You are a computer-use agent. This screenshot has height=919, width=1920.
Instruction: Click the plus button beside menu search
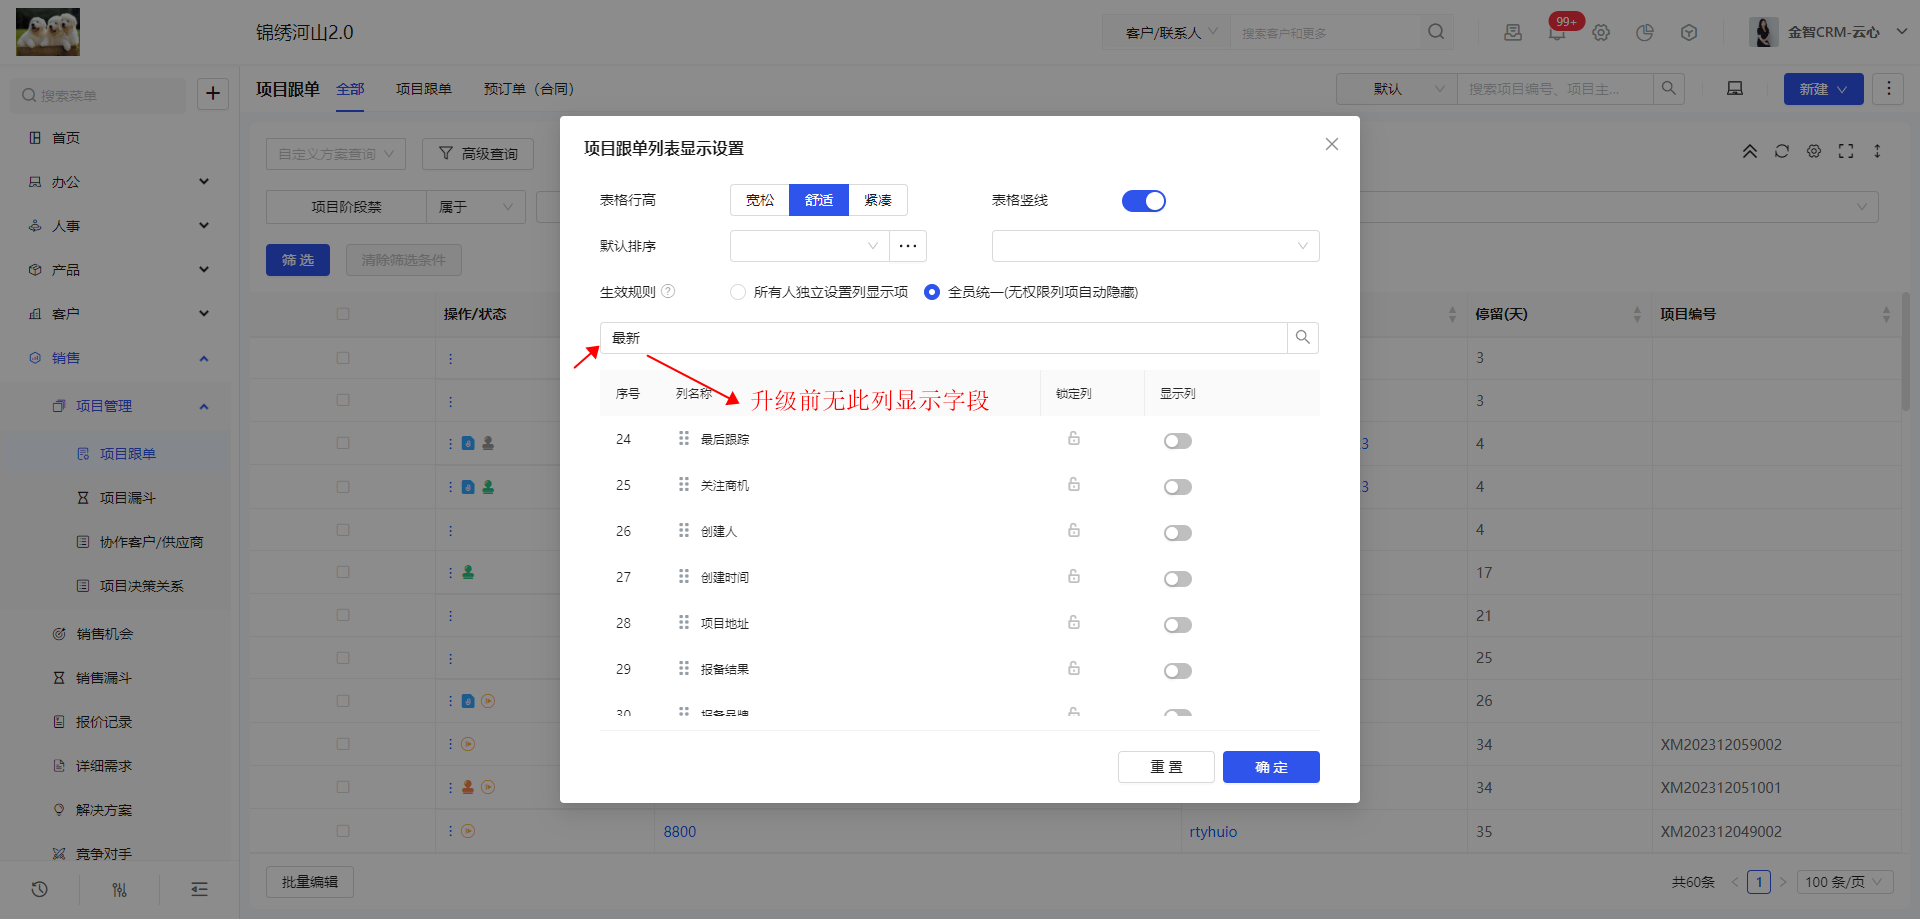point(213,94)
